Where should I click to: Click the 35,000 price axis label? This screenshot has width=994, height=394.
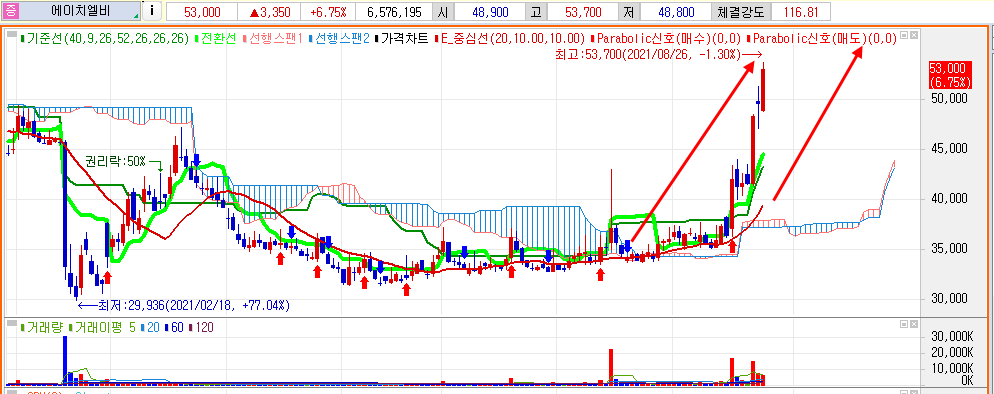tap(949, 249)
